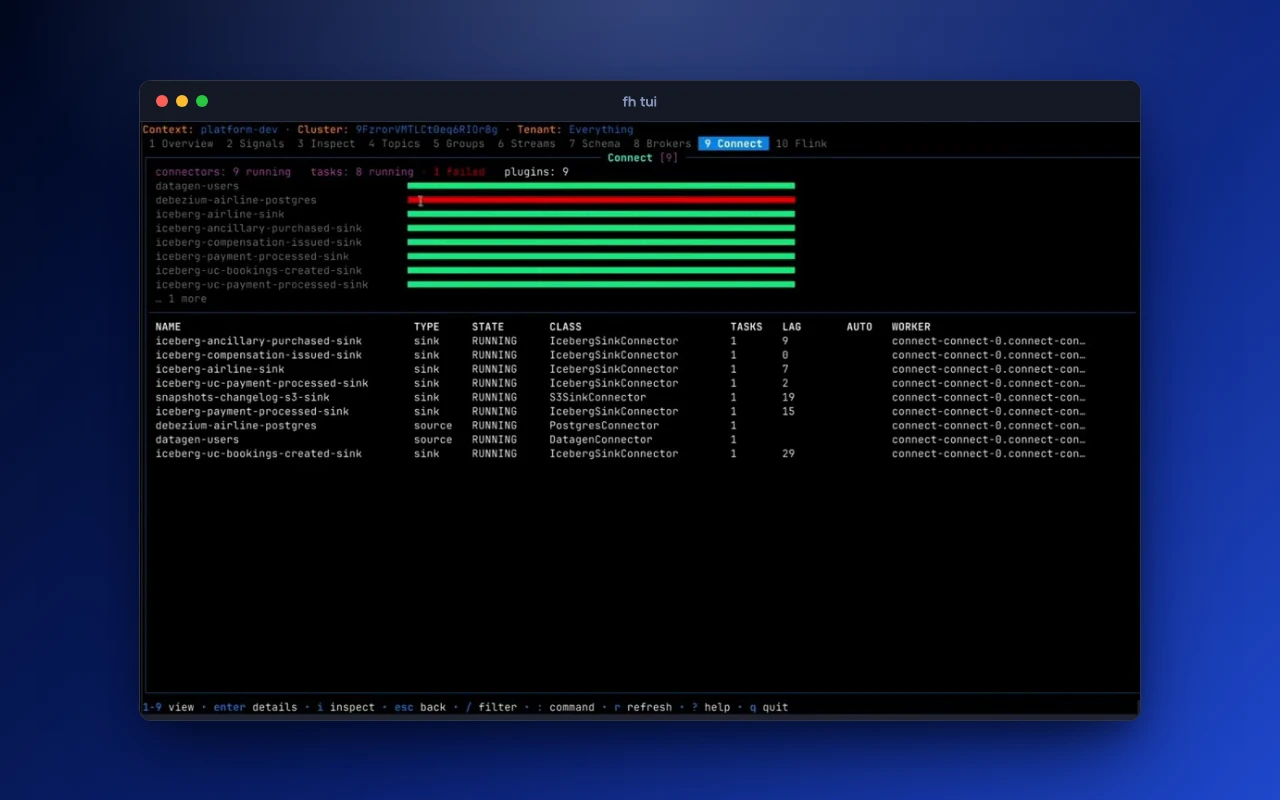
Task: Click the lag value 15
Action: point(788,411)
